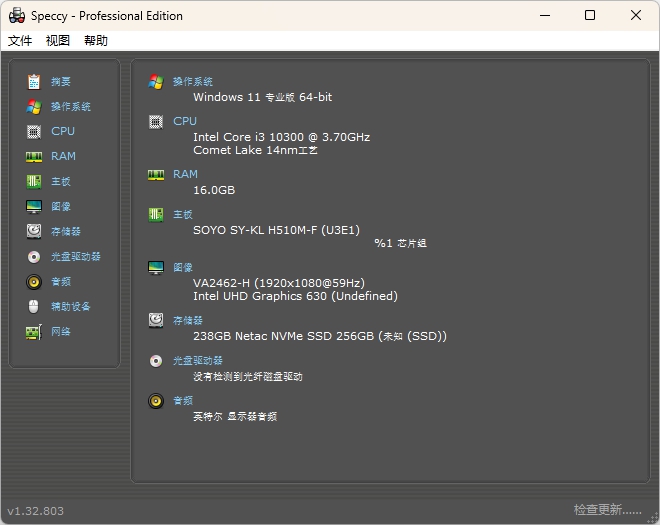Viewport: 660px width, 525px height.
Task: Click the 操作系统 Windows flag icon in sidebar
Action: [34, 107]
